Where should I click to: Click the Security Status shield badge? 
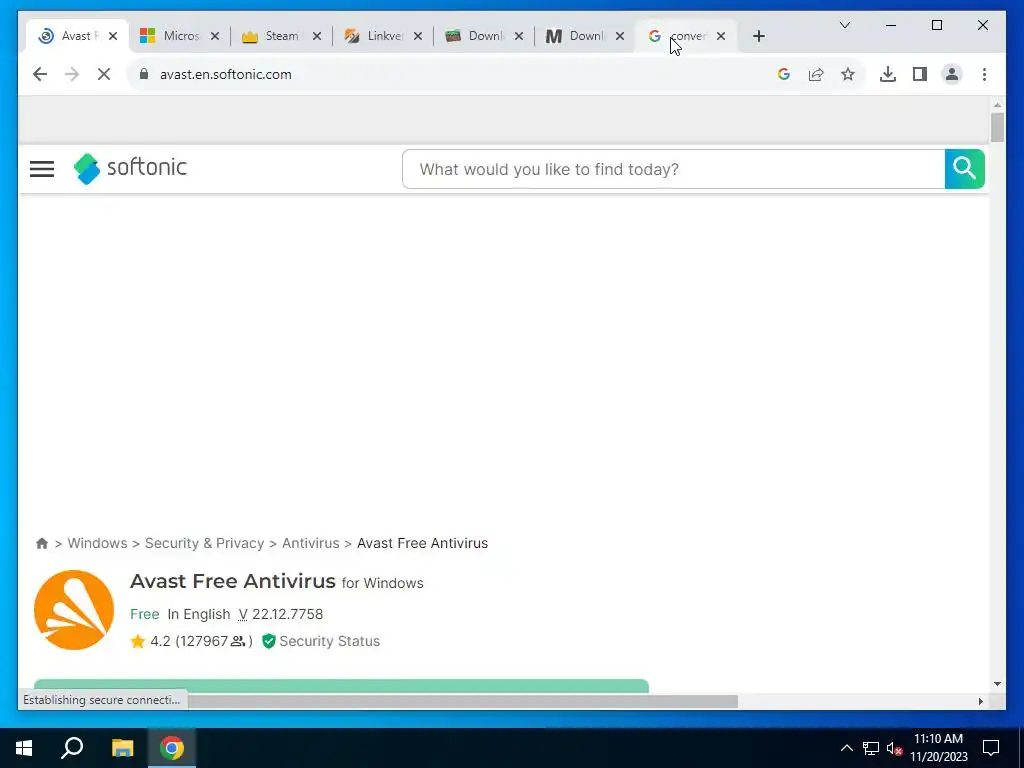click(321, 641)
